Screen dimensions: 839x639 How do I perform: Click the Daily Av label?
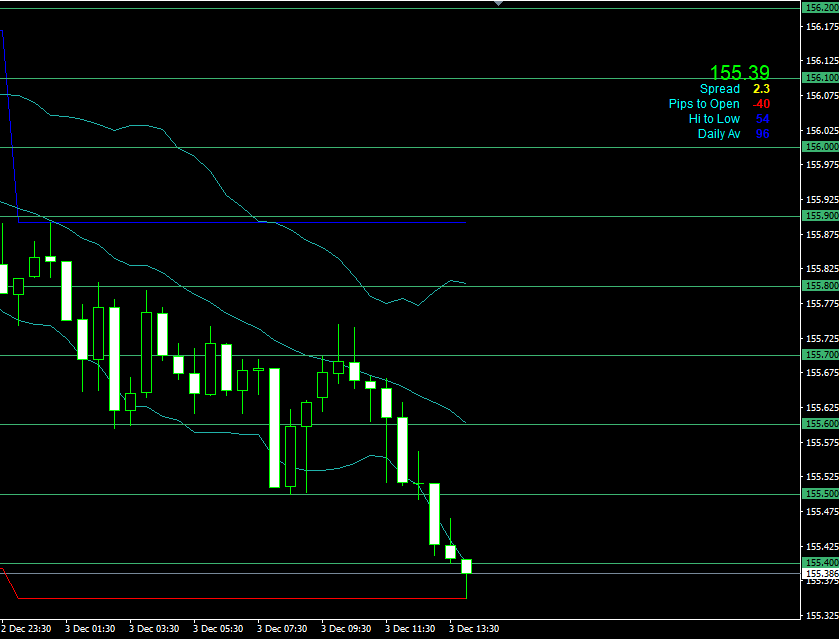coord(718,134)
